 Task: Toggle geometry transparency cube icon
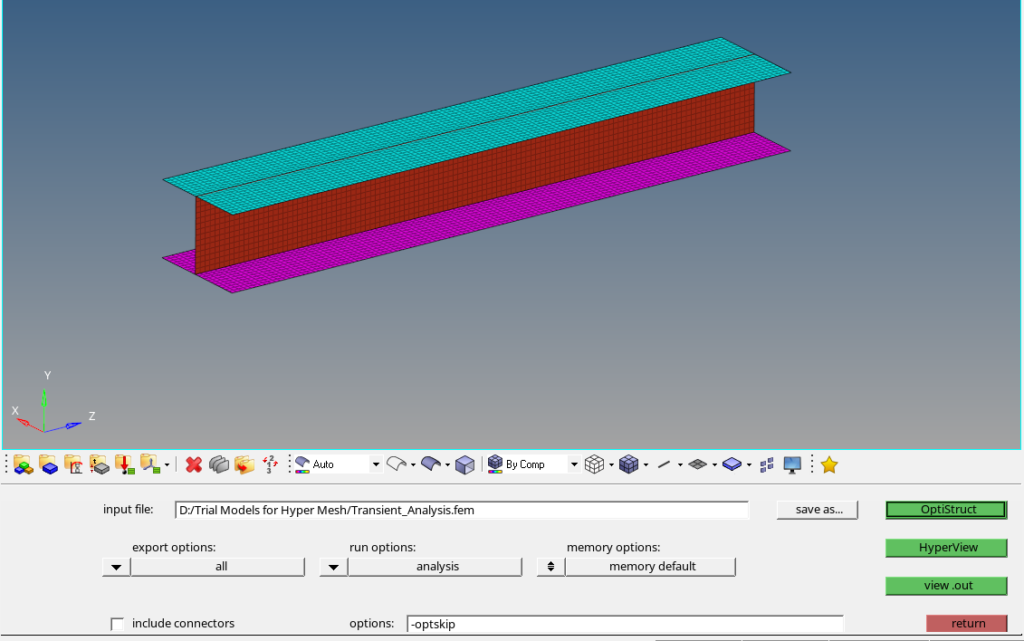[465, 465]
